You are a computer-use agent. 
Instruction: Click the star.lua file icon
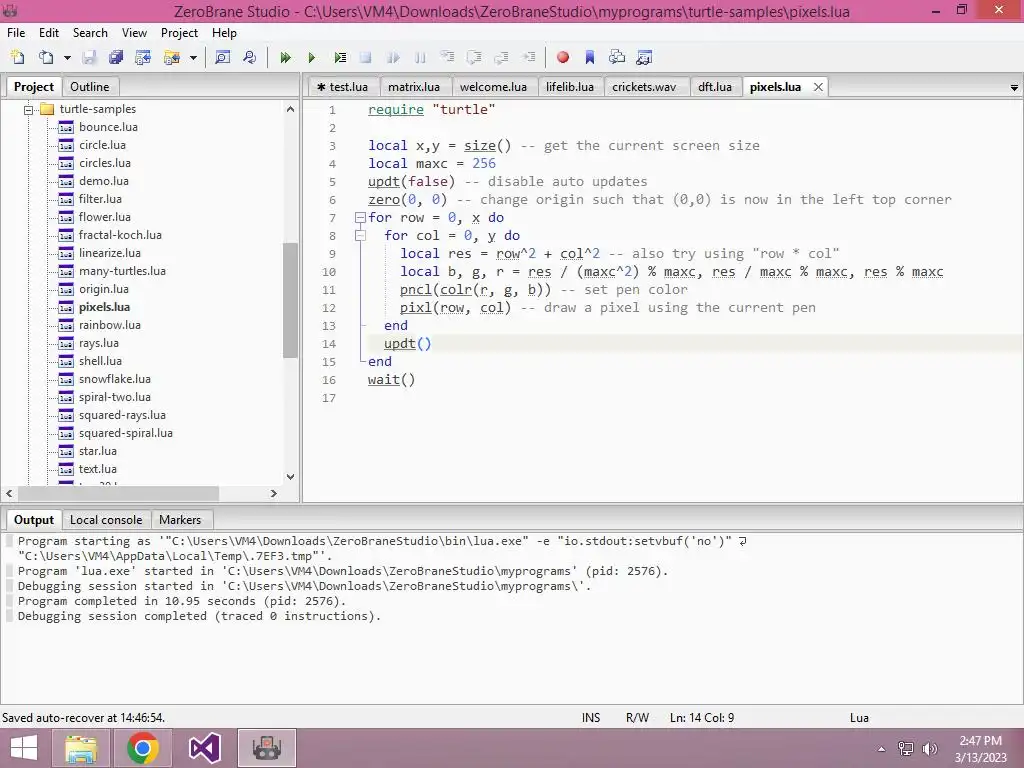pos(66,451)
